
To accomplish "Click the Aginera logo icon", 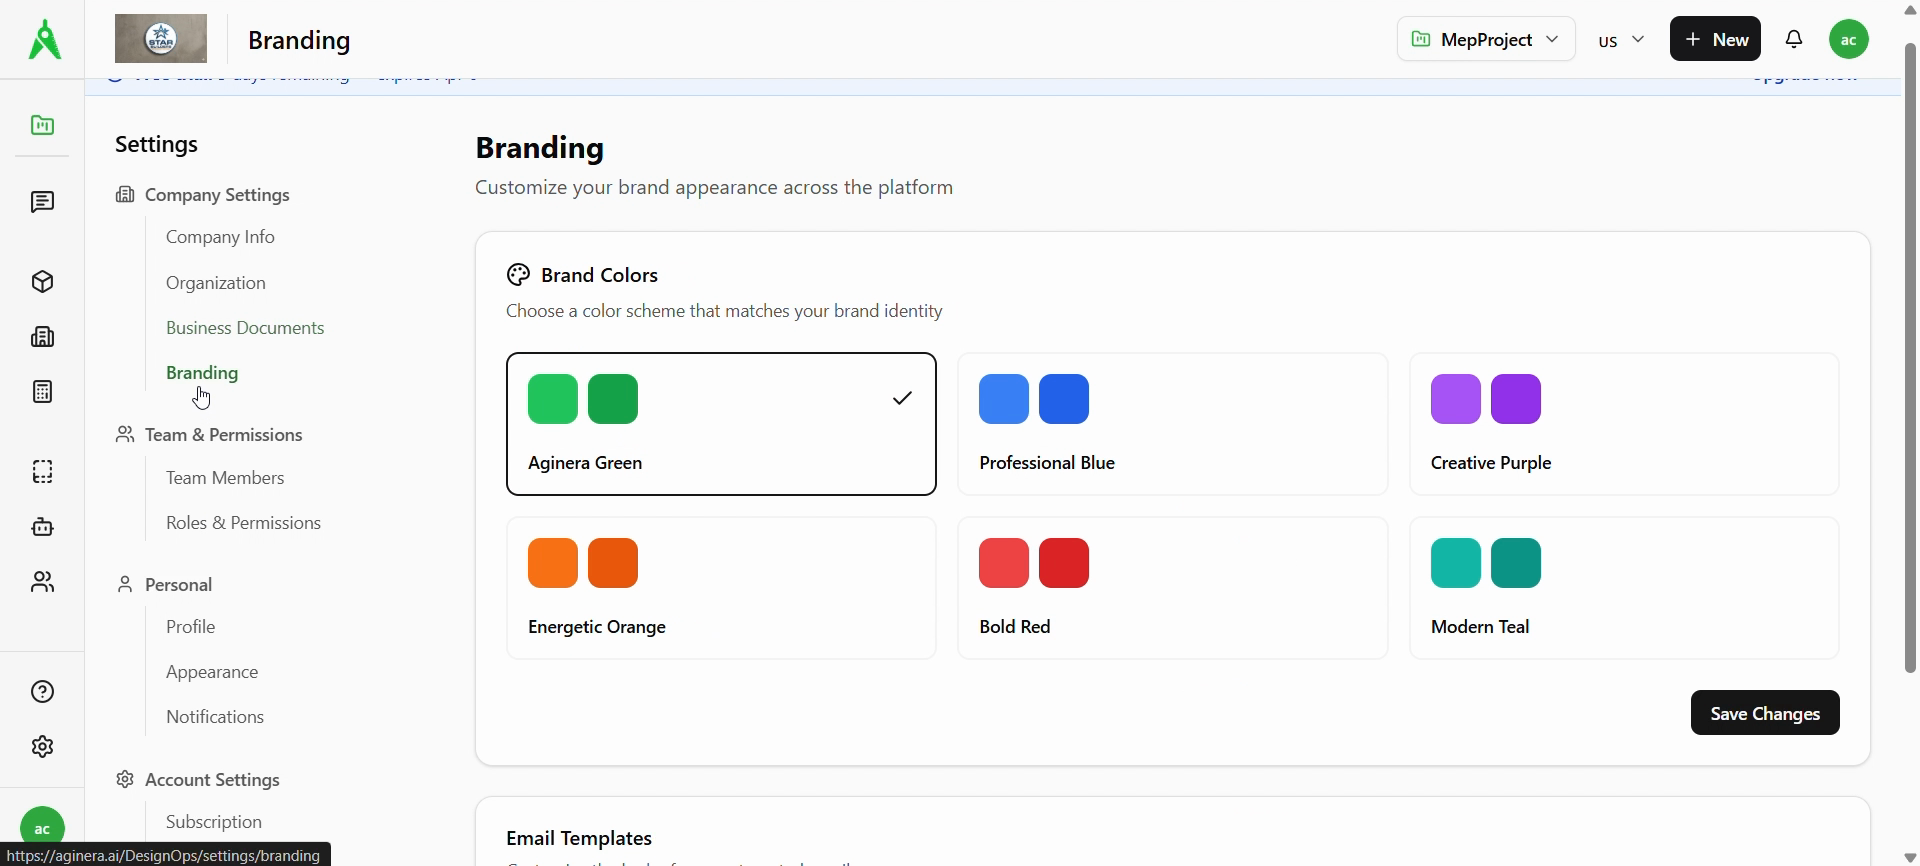I will coord(44,40).
